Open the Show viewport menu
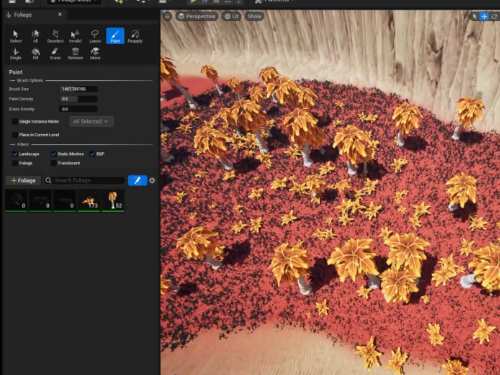Viewport: 500px width, 375px height. tap(254, 16)
